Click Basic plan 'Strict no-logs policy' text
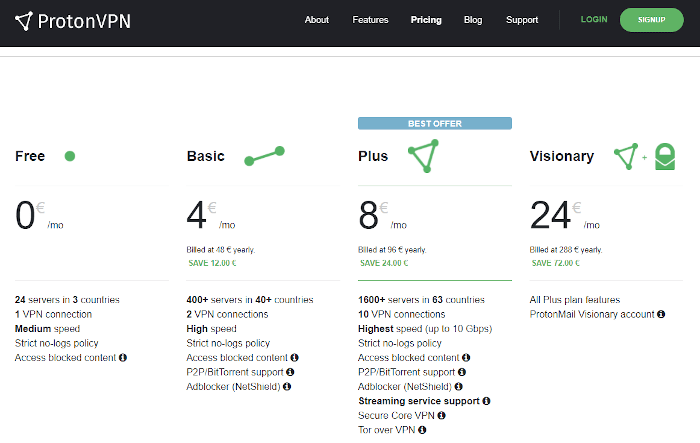 point(228,343)
